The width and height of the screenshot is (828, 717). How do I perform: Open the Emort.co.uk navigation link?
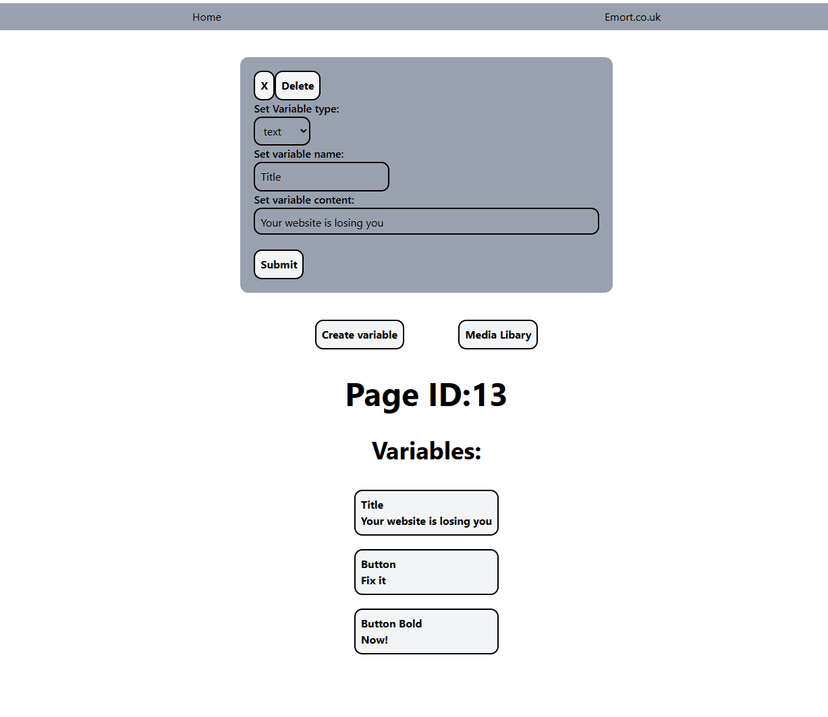632,17
